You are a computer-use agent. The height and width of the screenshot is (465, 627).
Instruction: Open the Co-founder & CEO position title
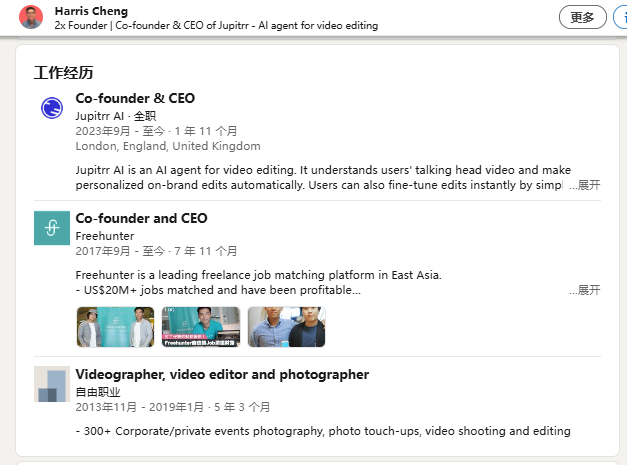click(x=135, y=98)
